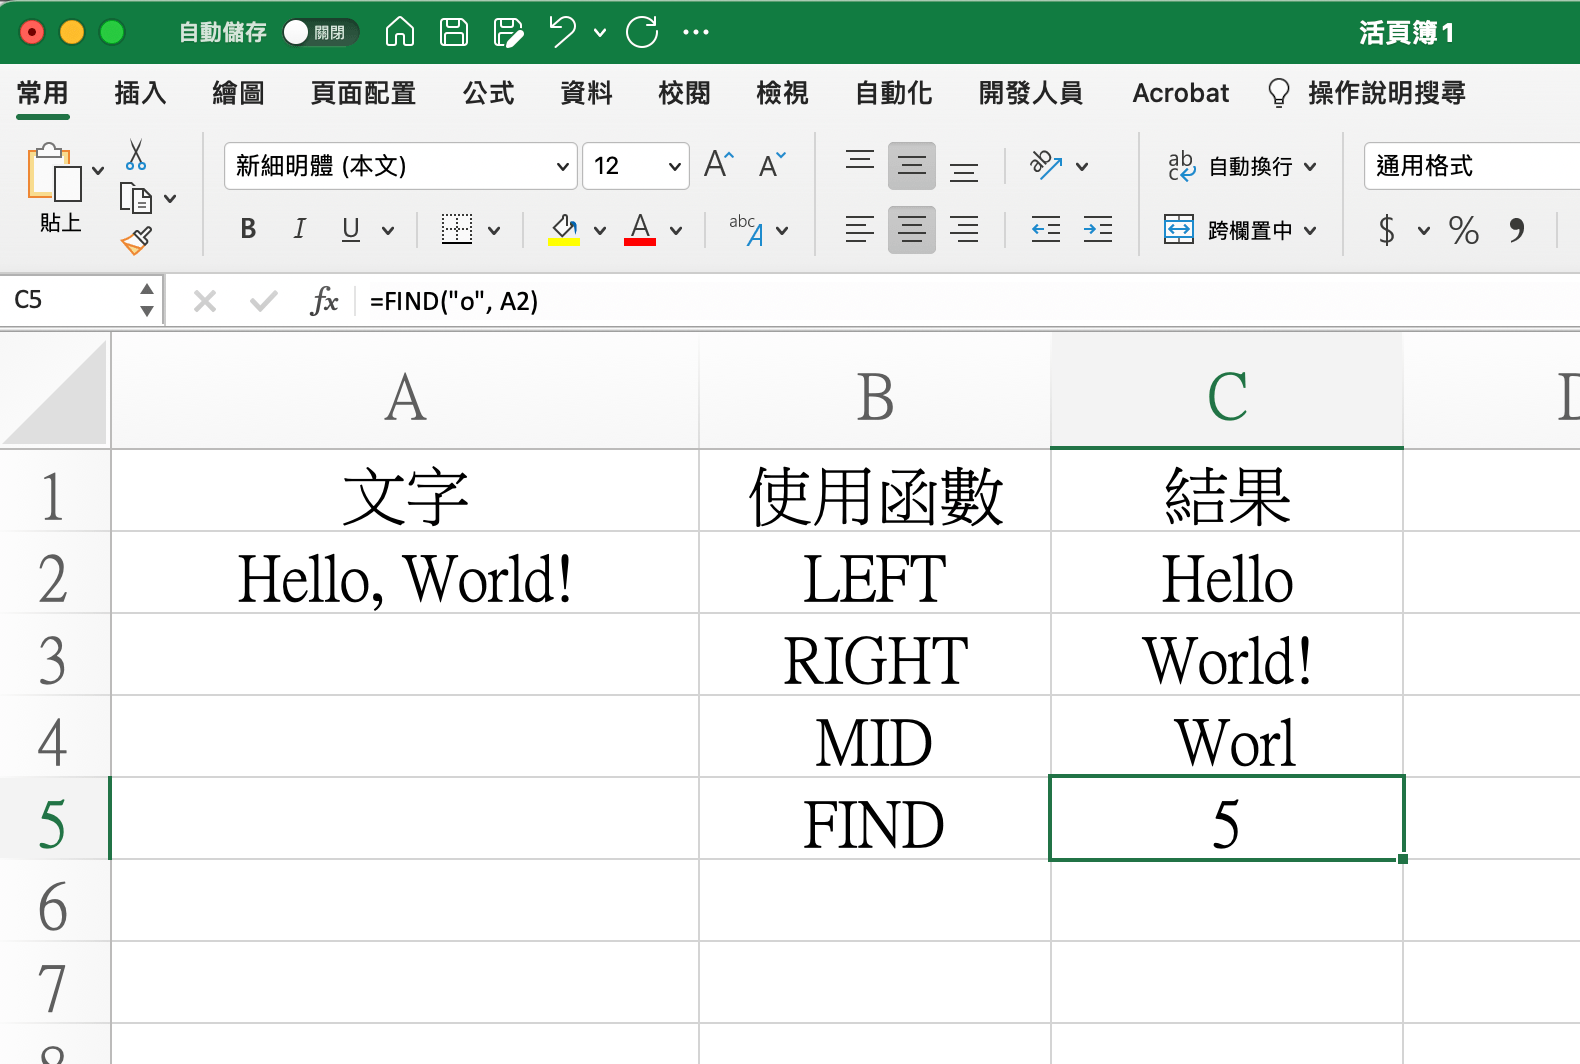Open the 插入 ribbon tab
This screenshot has width=1580, height=1064.
(x=140, y=93)
